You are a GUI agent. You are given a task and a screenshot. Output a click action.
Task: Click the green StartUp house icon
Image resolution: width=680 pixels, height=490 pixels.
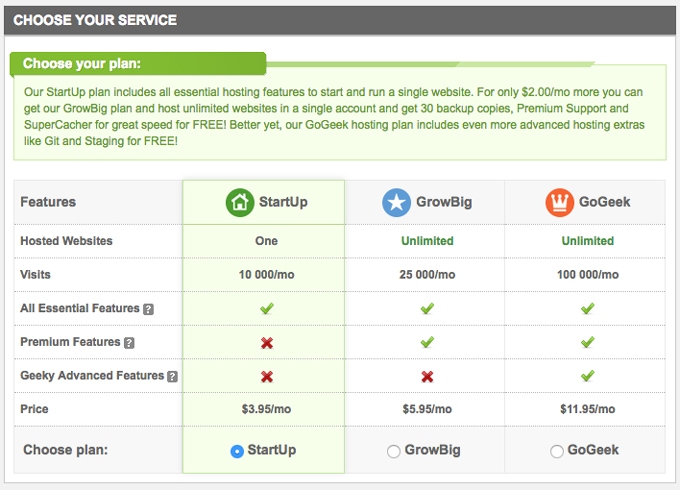point(239,203)
